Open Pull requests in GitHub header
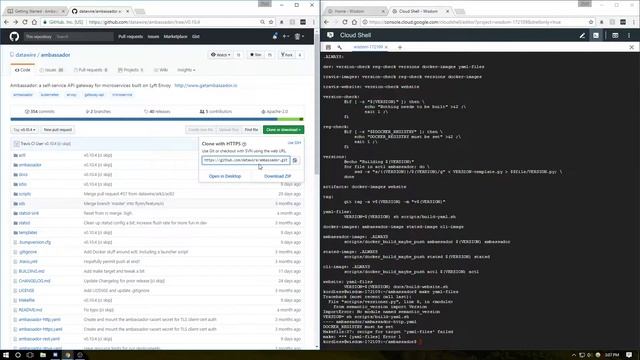The height and width of the screenshot is (360, 640). pos(131,37)
